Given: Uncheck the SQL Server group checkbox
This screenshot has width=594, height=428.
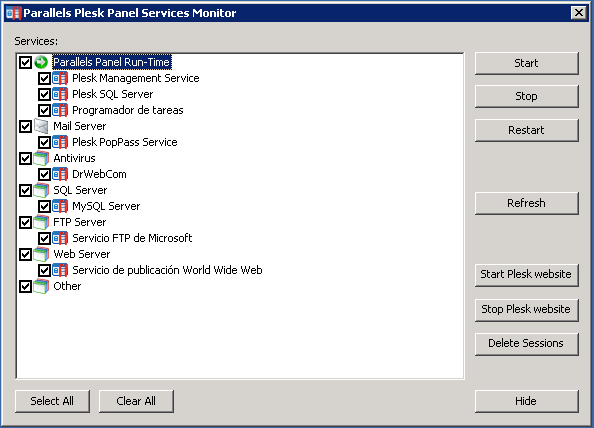Looking at the screenshot, I should pyautogui.click(x=25, y=191).
